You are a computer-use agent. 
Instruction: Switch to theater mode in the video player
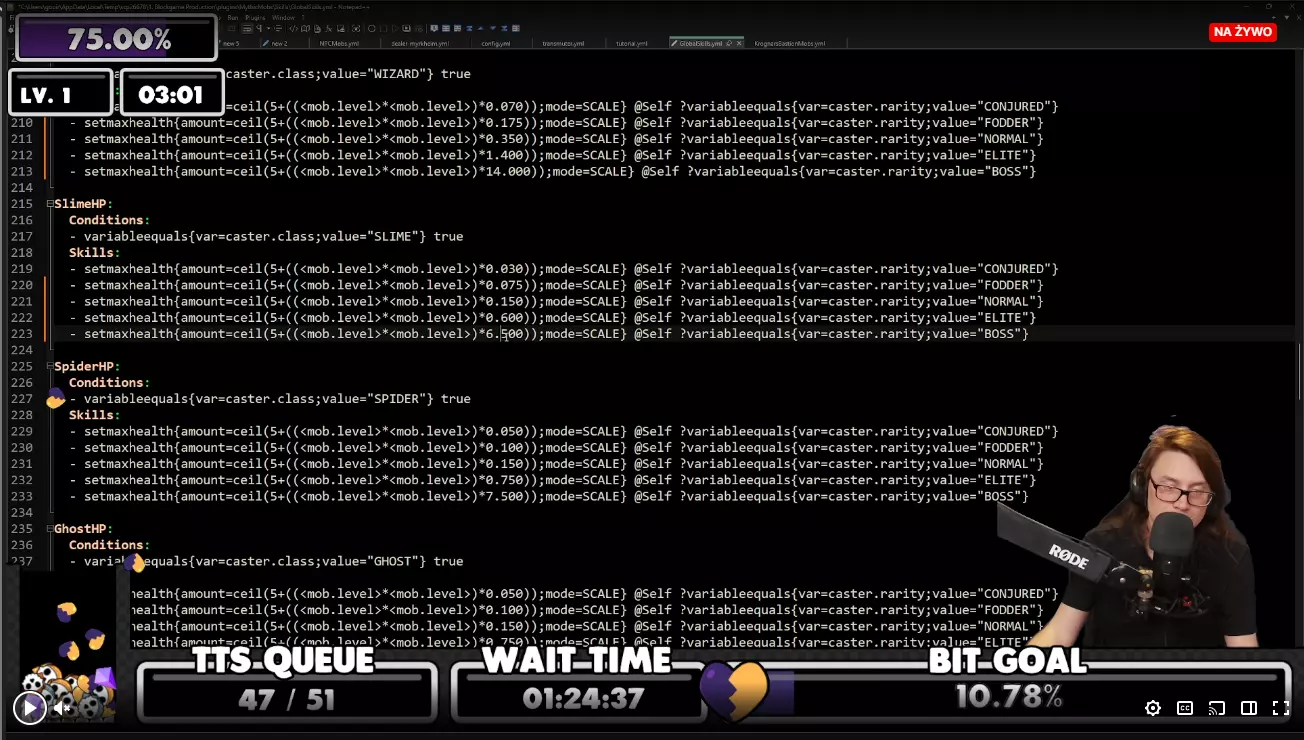pyautogui.click(x=1249, y=708)
